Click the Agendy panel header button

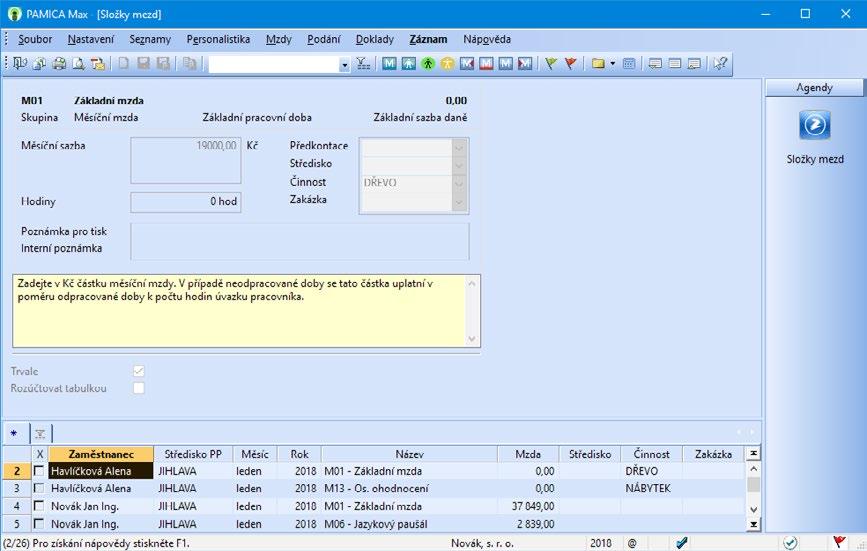[814, 87]
